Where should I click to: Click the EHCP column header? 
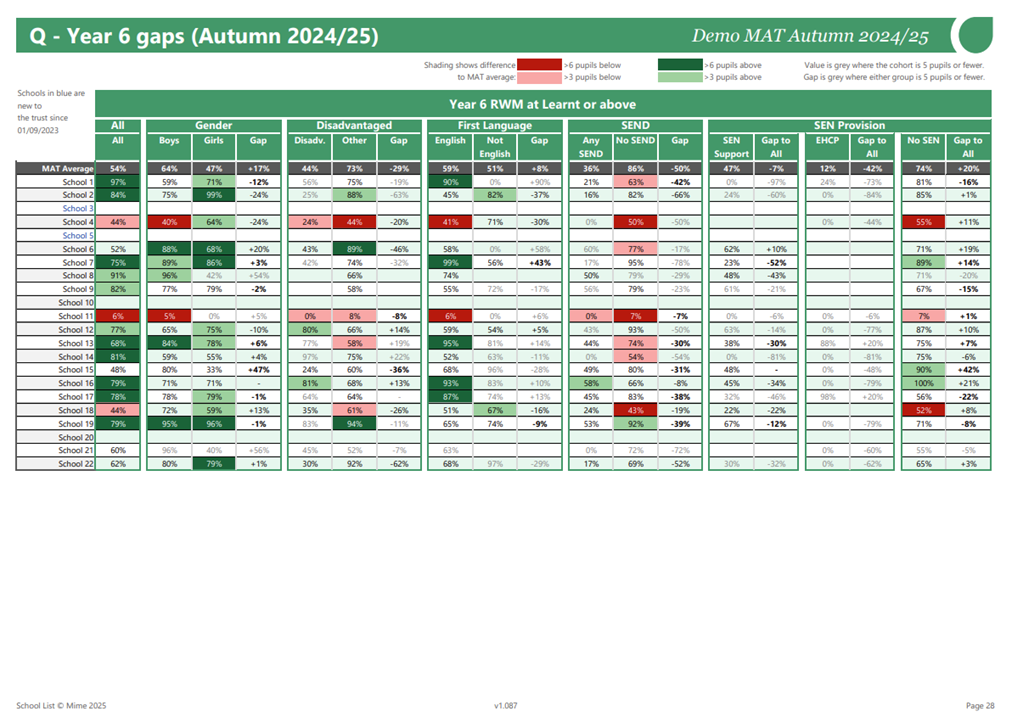pyautogui.click(x=827, y=140)
